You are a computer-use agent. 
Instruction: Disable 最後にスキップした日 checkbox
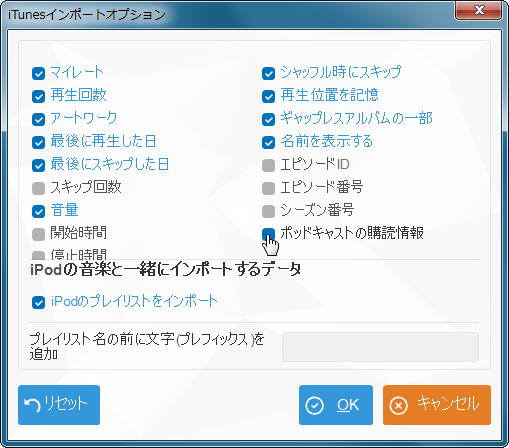coord(38,166)
